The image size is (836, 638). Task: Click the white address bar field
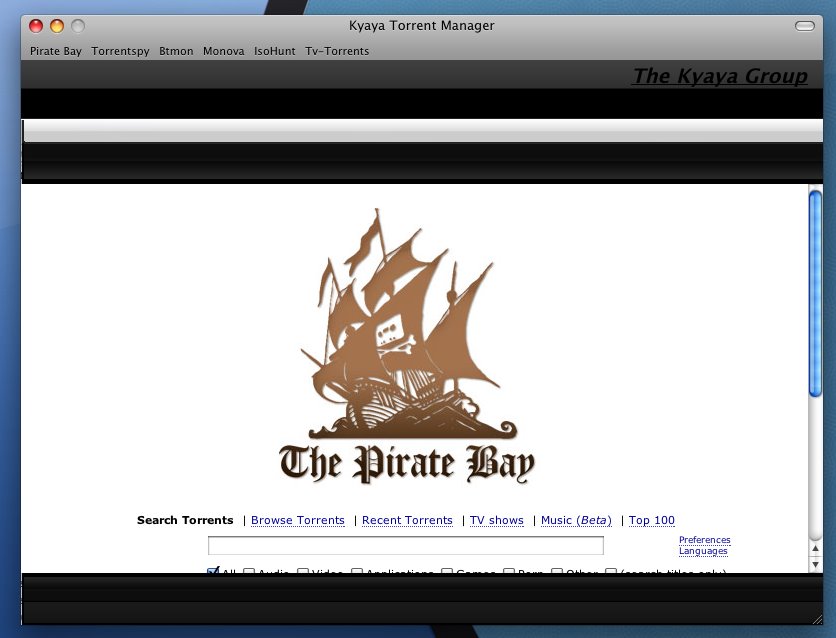click(423, 131)
